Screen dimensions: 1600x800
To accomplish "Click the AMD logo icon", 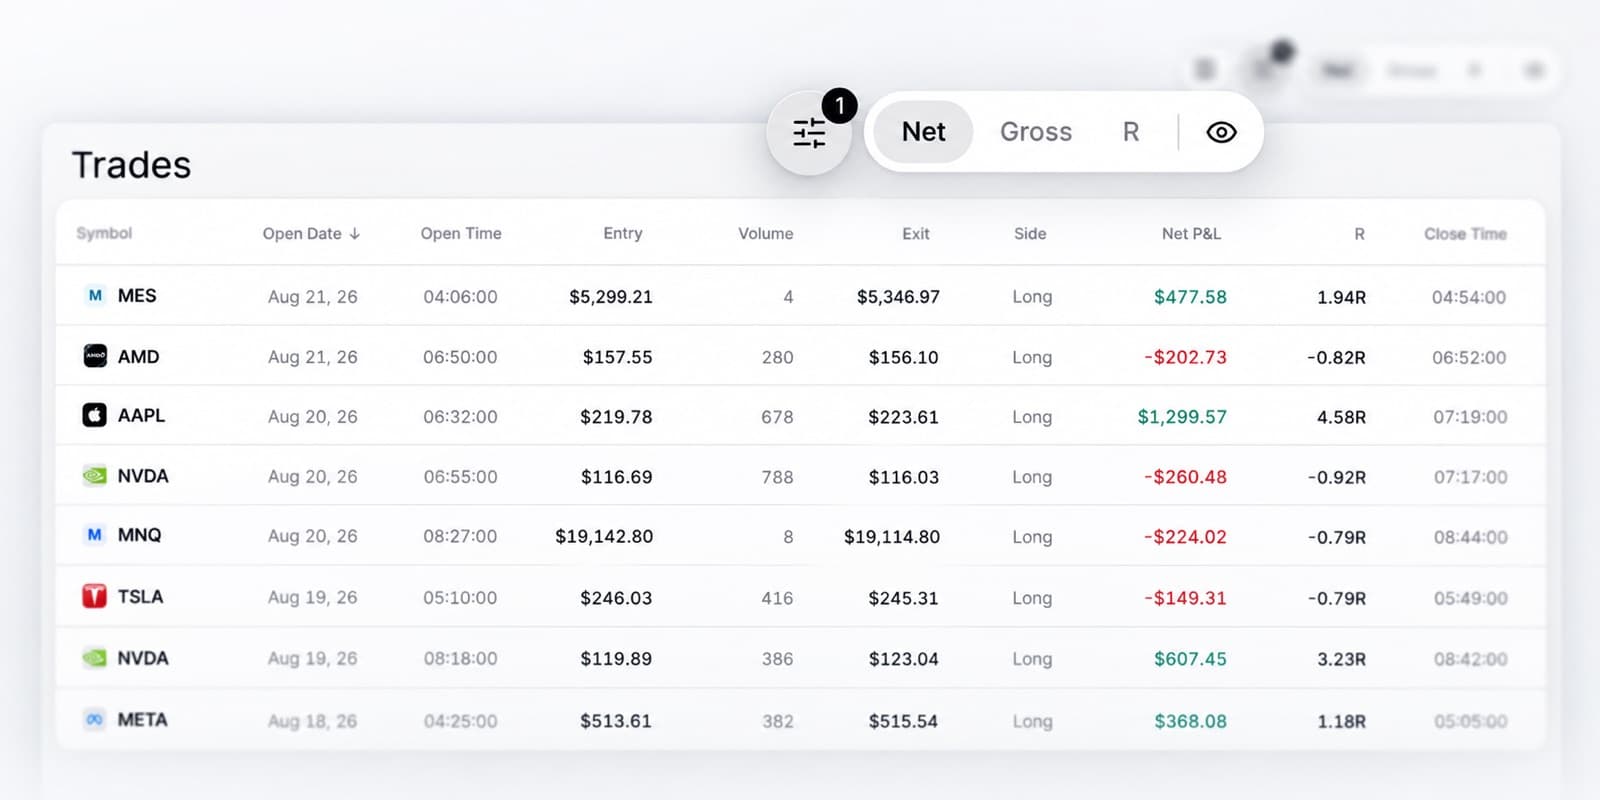I will (x=95, y=356).
